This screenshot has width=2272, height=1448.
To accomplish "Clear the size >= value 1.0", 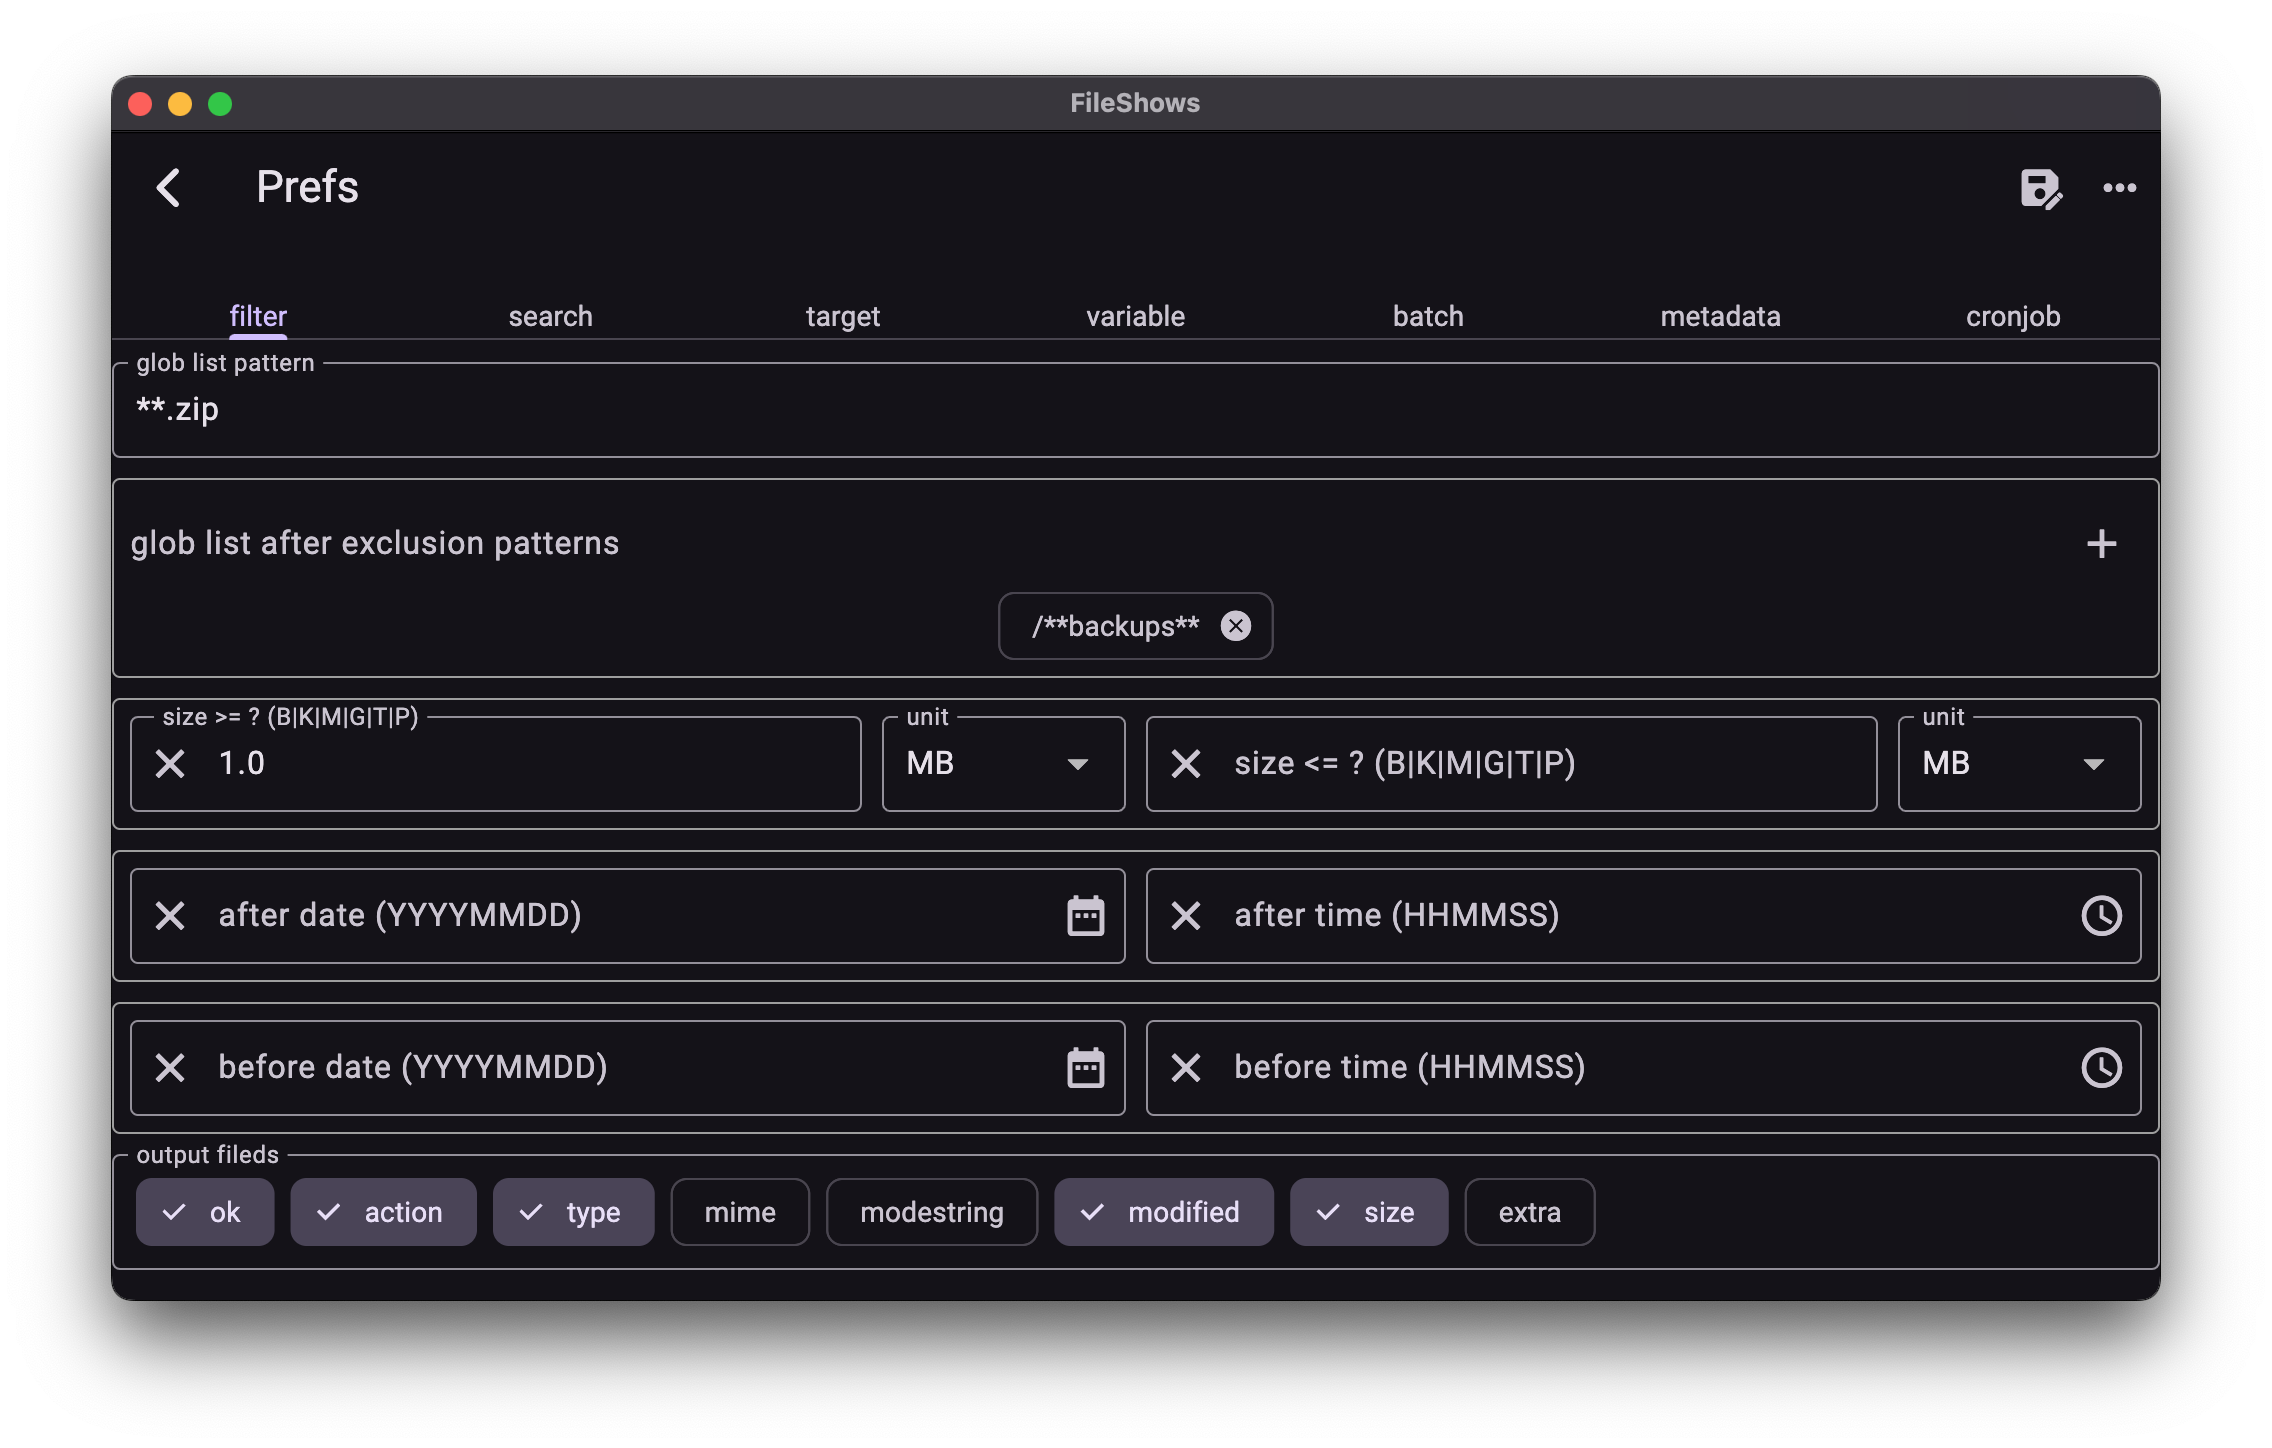I will point(171,764).
